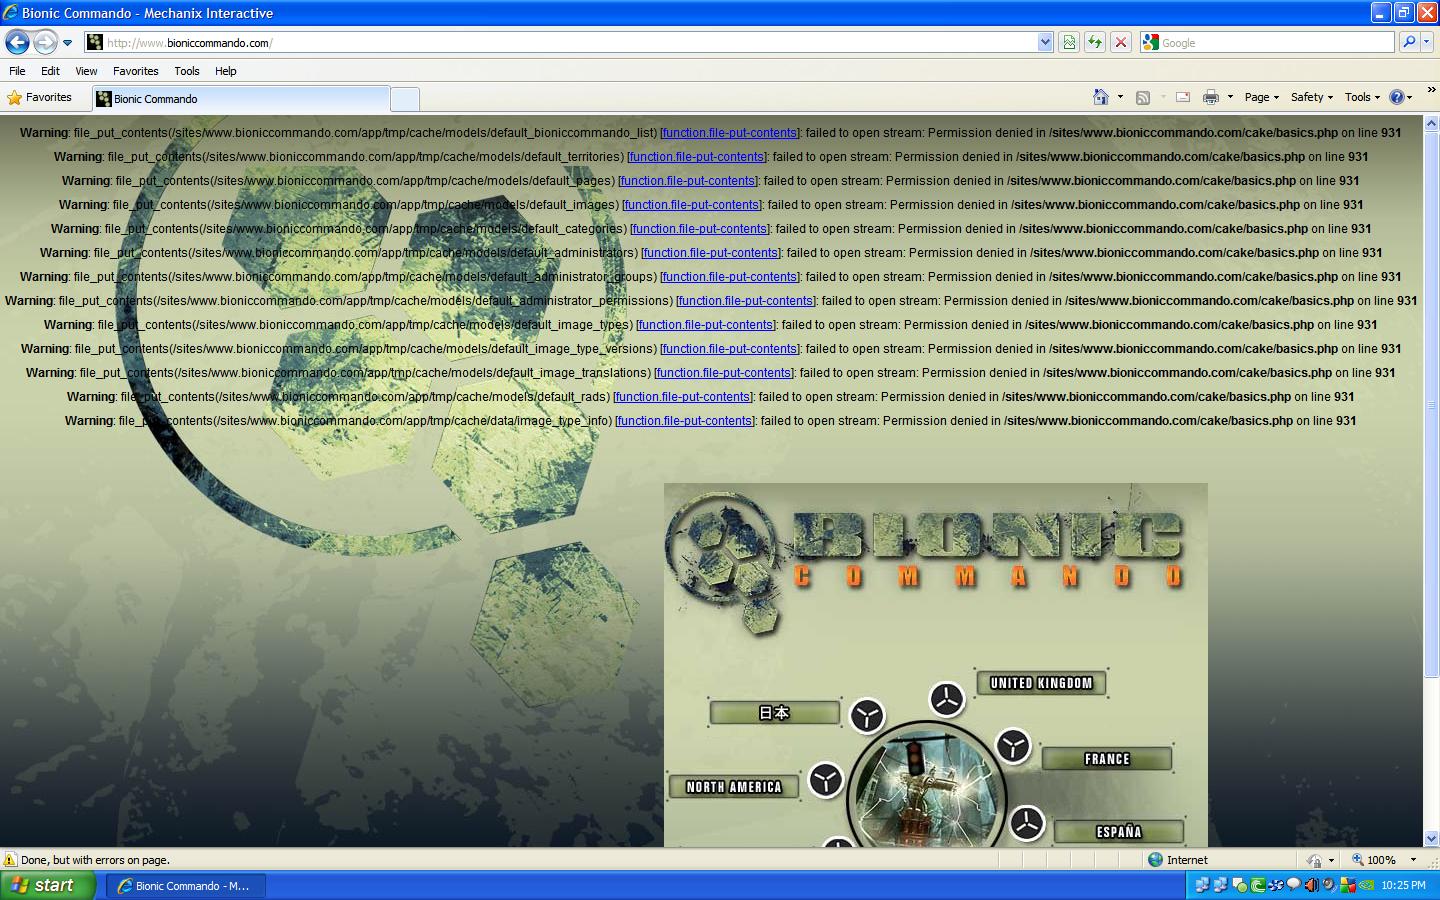This screenshot has height=900, width=1440.
Task: Open the Page dropdown menu
Action: click(1261, 97)
